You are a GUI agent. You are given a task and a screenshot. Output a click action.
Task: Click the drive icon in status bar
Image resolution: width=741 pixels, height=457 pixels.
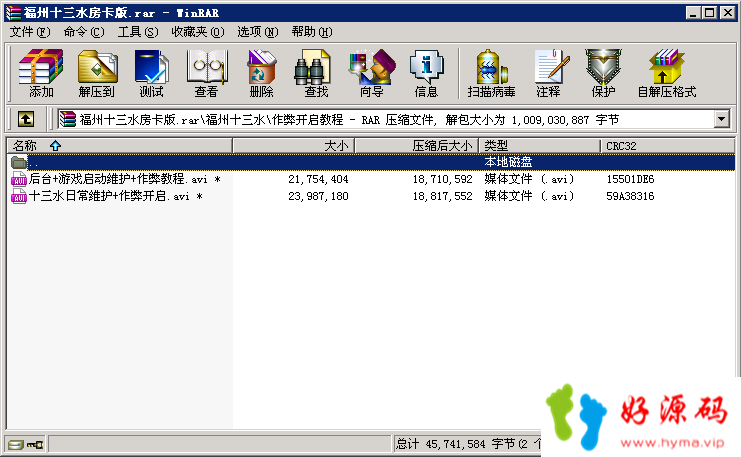[x=16, y=445]
